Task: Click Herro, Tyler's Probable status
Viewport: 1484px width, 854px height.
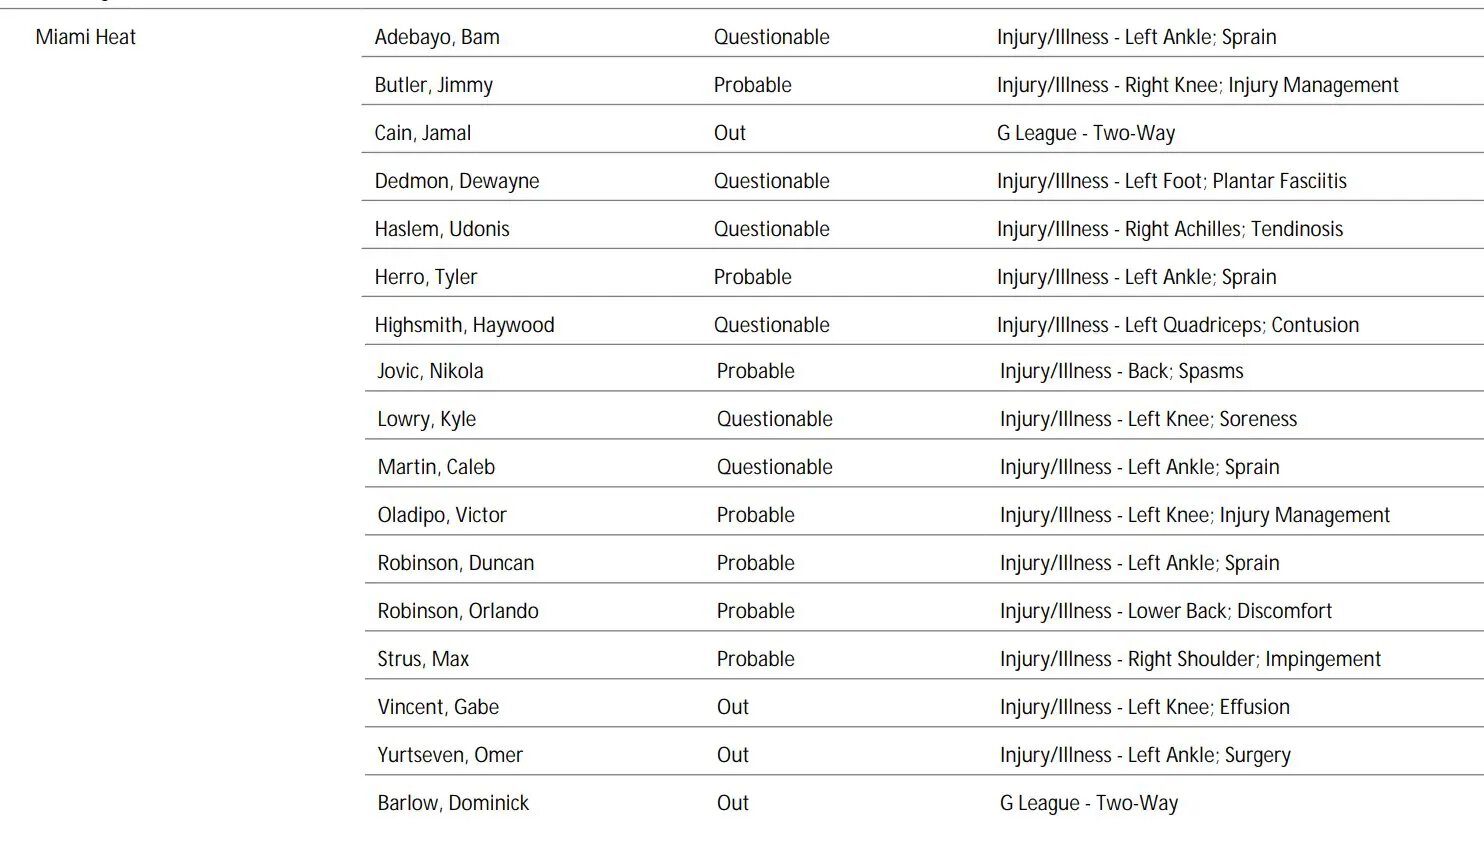Action: 752,277
